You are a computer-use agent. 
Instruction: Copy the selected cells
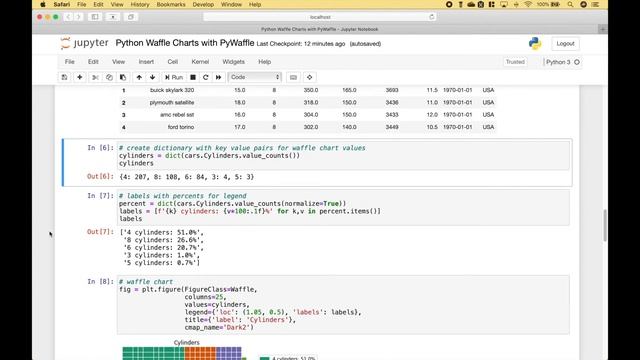click(x=109, y=77)
